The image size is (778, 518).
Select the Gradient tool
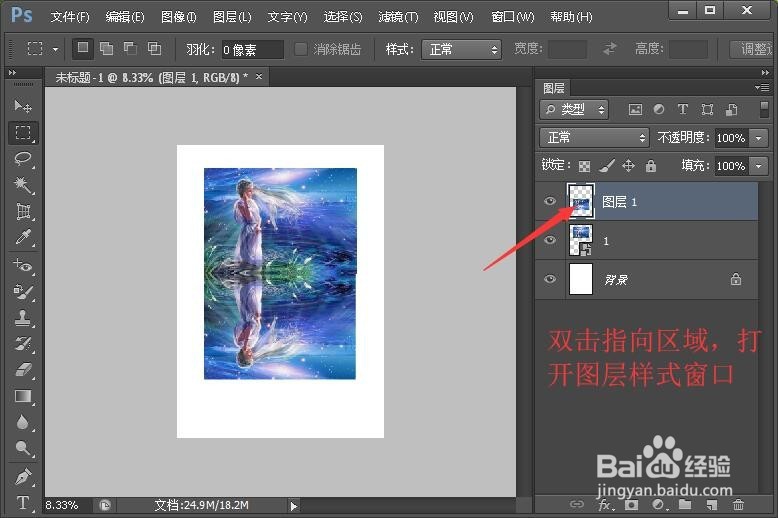[23, 396]
